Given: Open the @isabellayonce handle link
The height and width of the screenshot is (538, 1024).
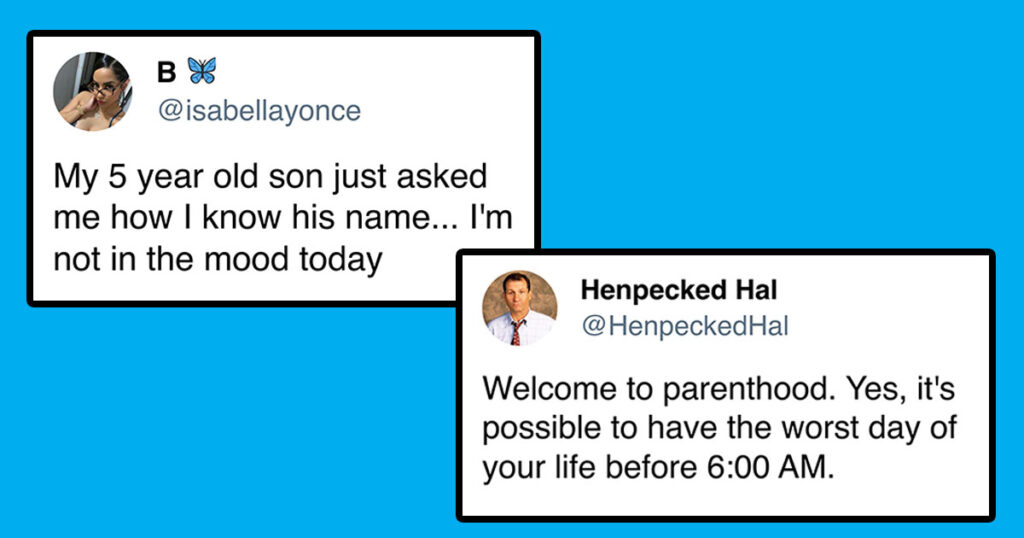Looking at the screenshot, I should [259, 110].
